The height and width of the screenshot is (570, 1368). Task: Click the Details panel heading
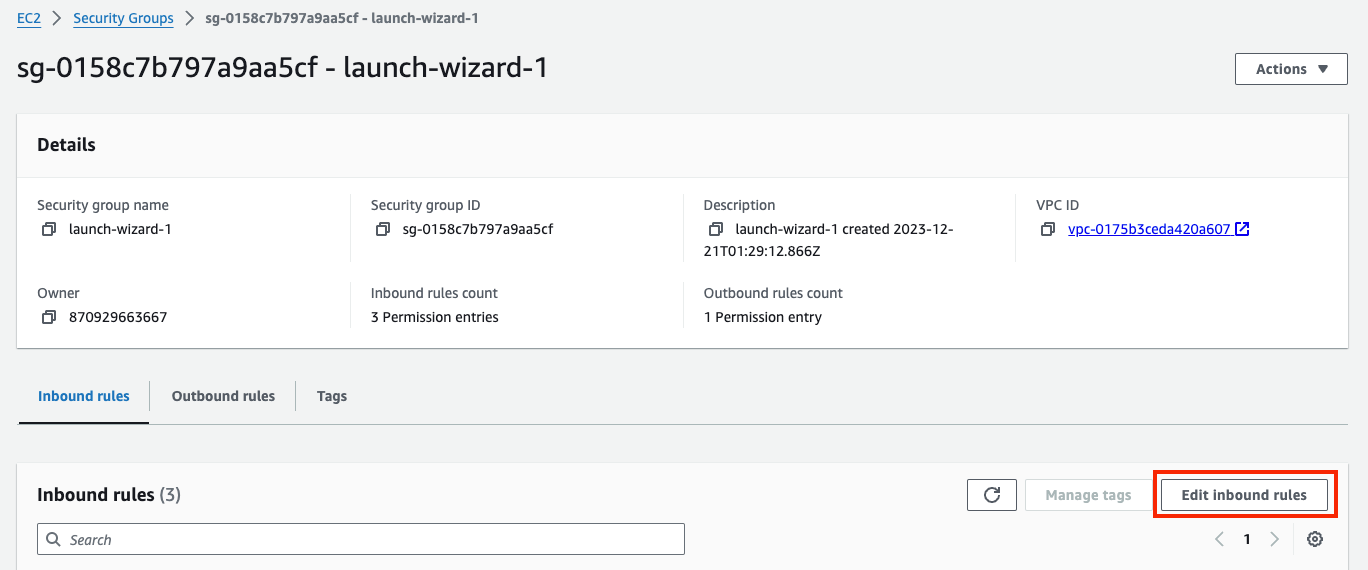66,145
